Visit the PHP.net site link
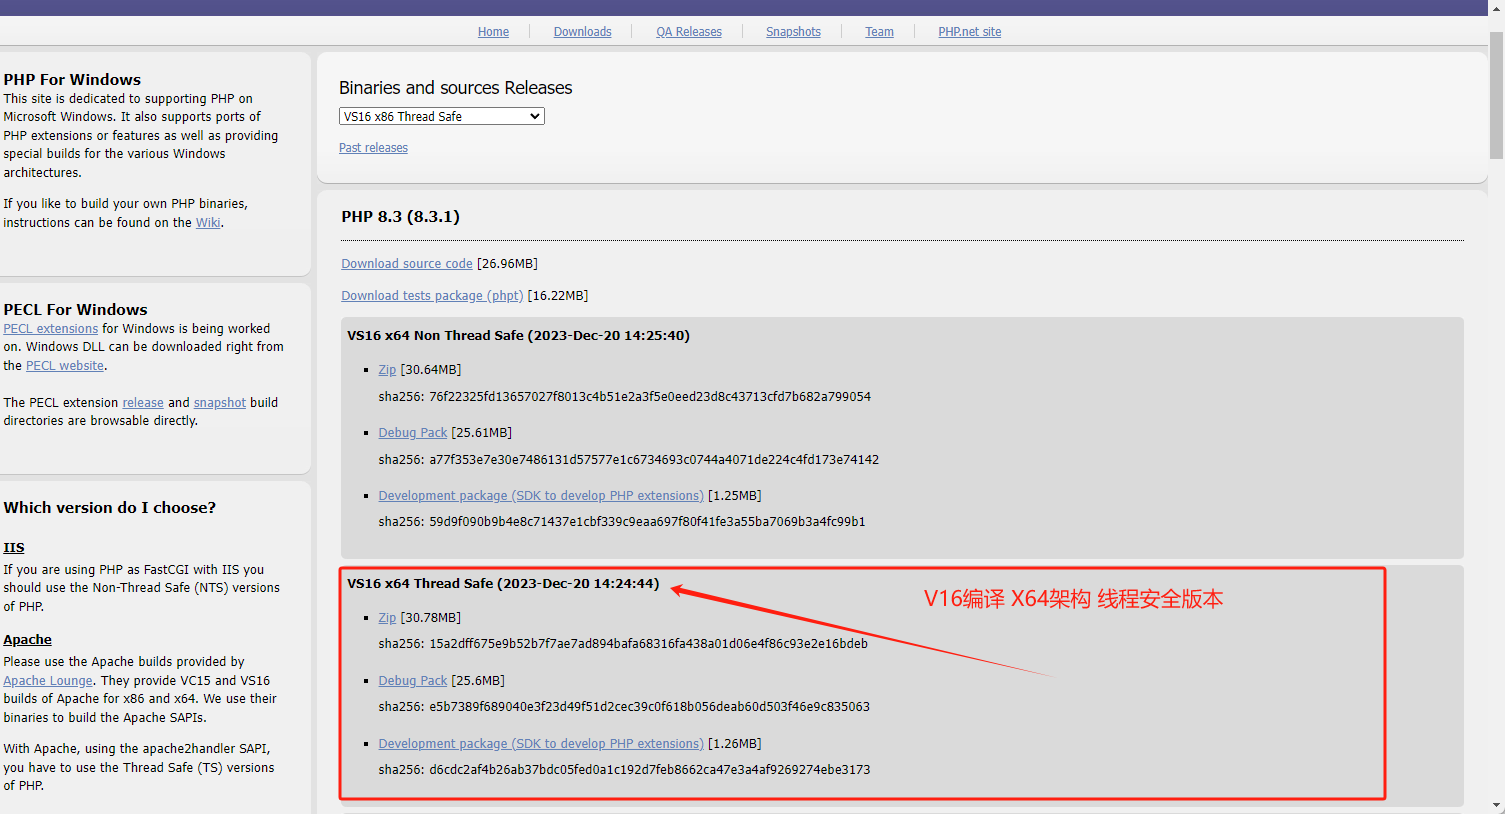The image size is (1505, 814). 969,32
